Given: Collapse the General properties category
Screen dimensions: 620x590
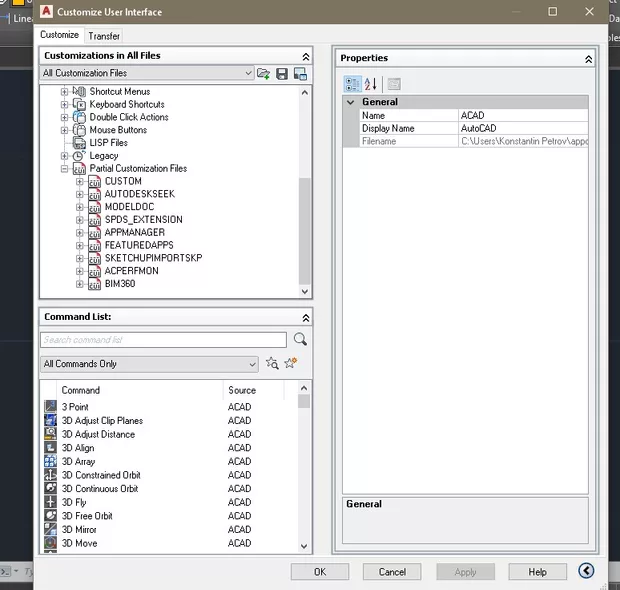Looking at the screenshot, I should tap(350, 102).
